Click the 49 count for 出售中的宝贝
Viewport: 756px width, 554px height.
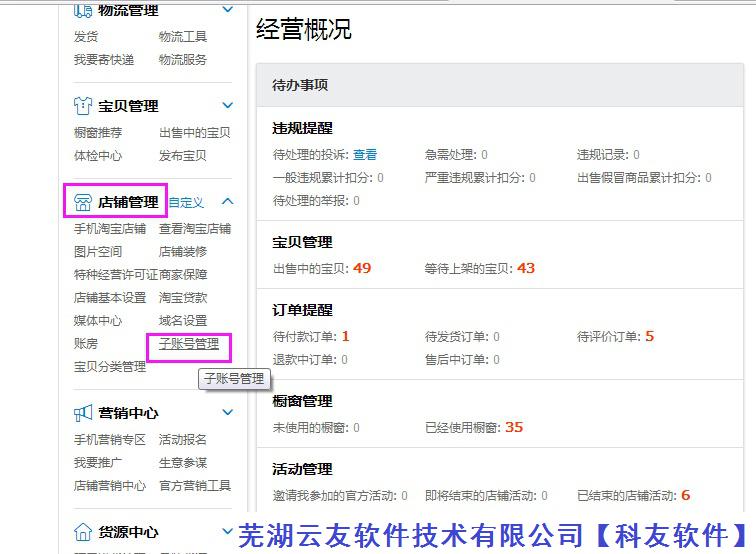[x=362, y=268]
